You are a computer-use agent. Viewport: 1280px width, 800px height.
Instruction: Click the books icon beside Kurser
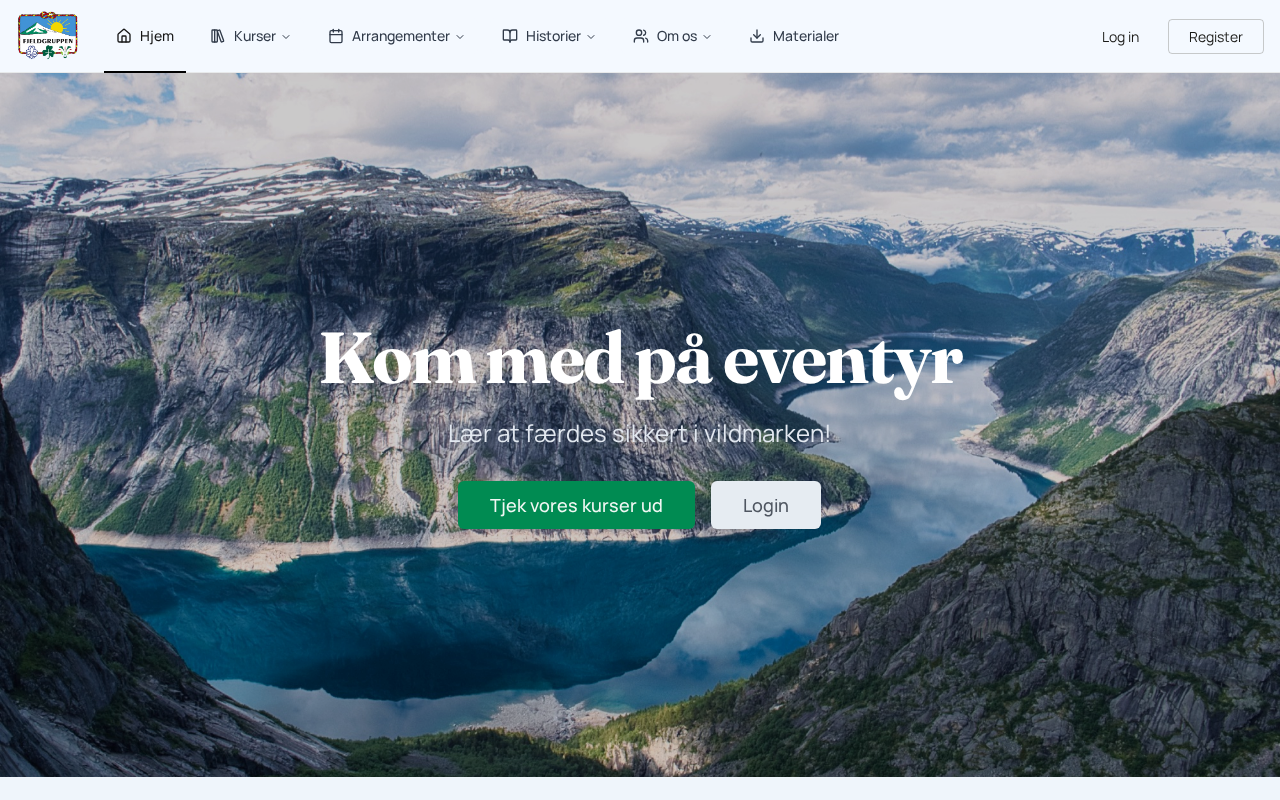[218, 36]
